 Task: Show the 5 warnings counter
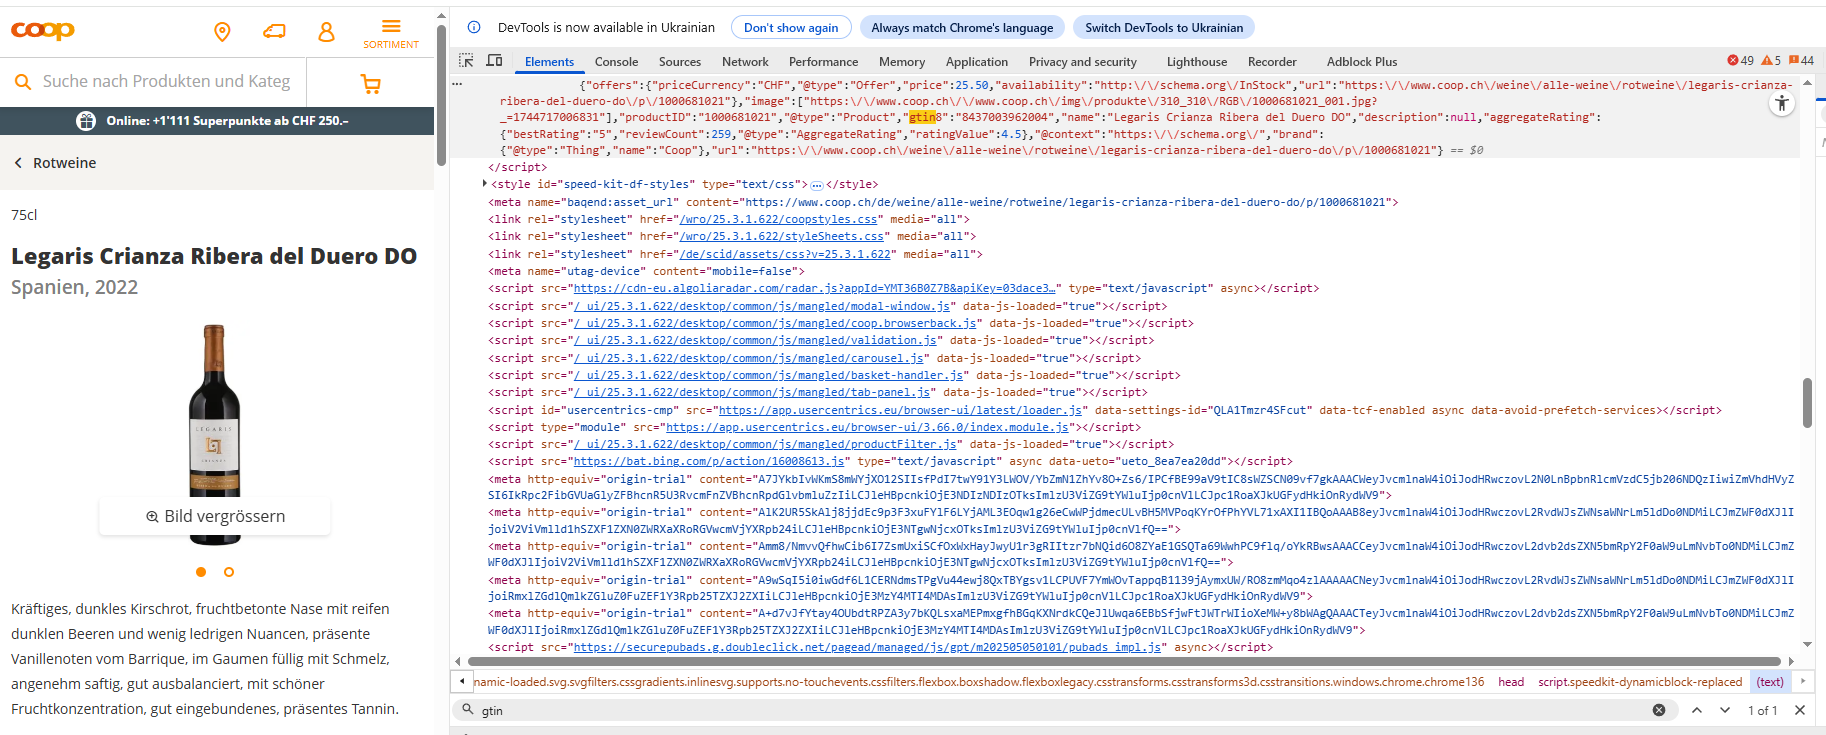click(1771, 61)
